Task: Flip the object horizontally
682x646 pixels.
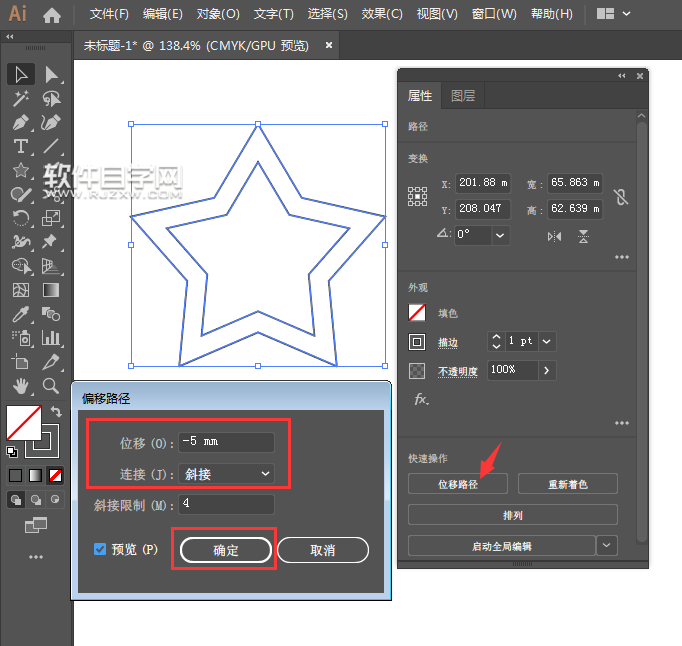Action: point(554,237)
